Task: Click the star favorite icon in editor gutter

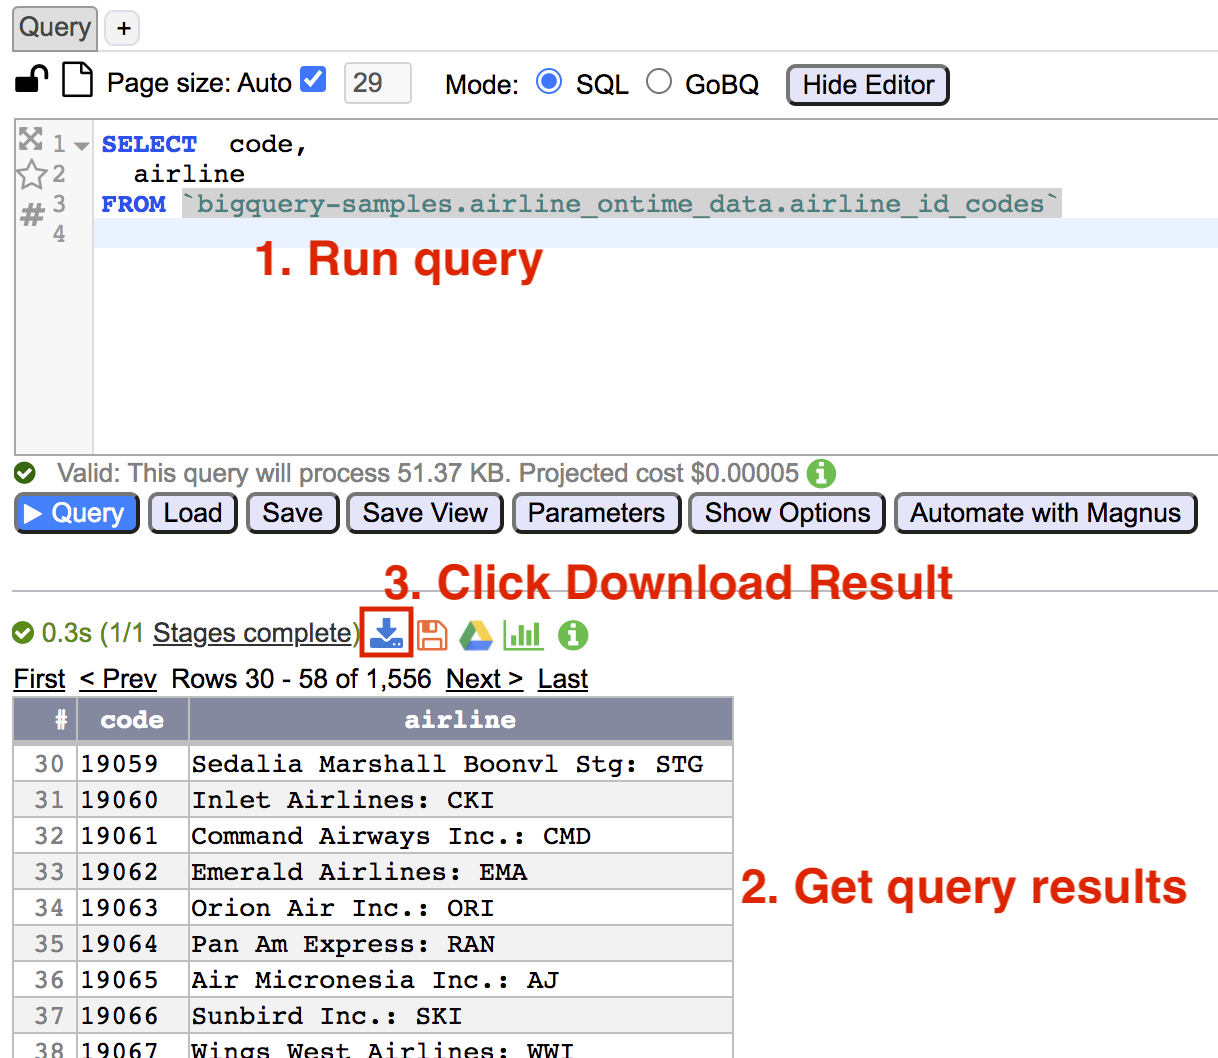Action: 32,175
